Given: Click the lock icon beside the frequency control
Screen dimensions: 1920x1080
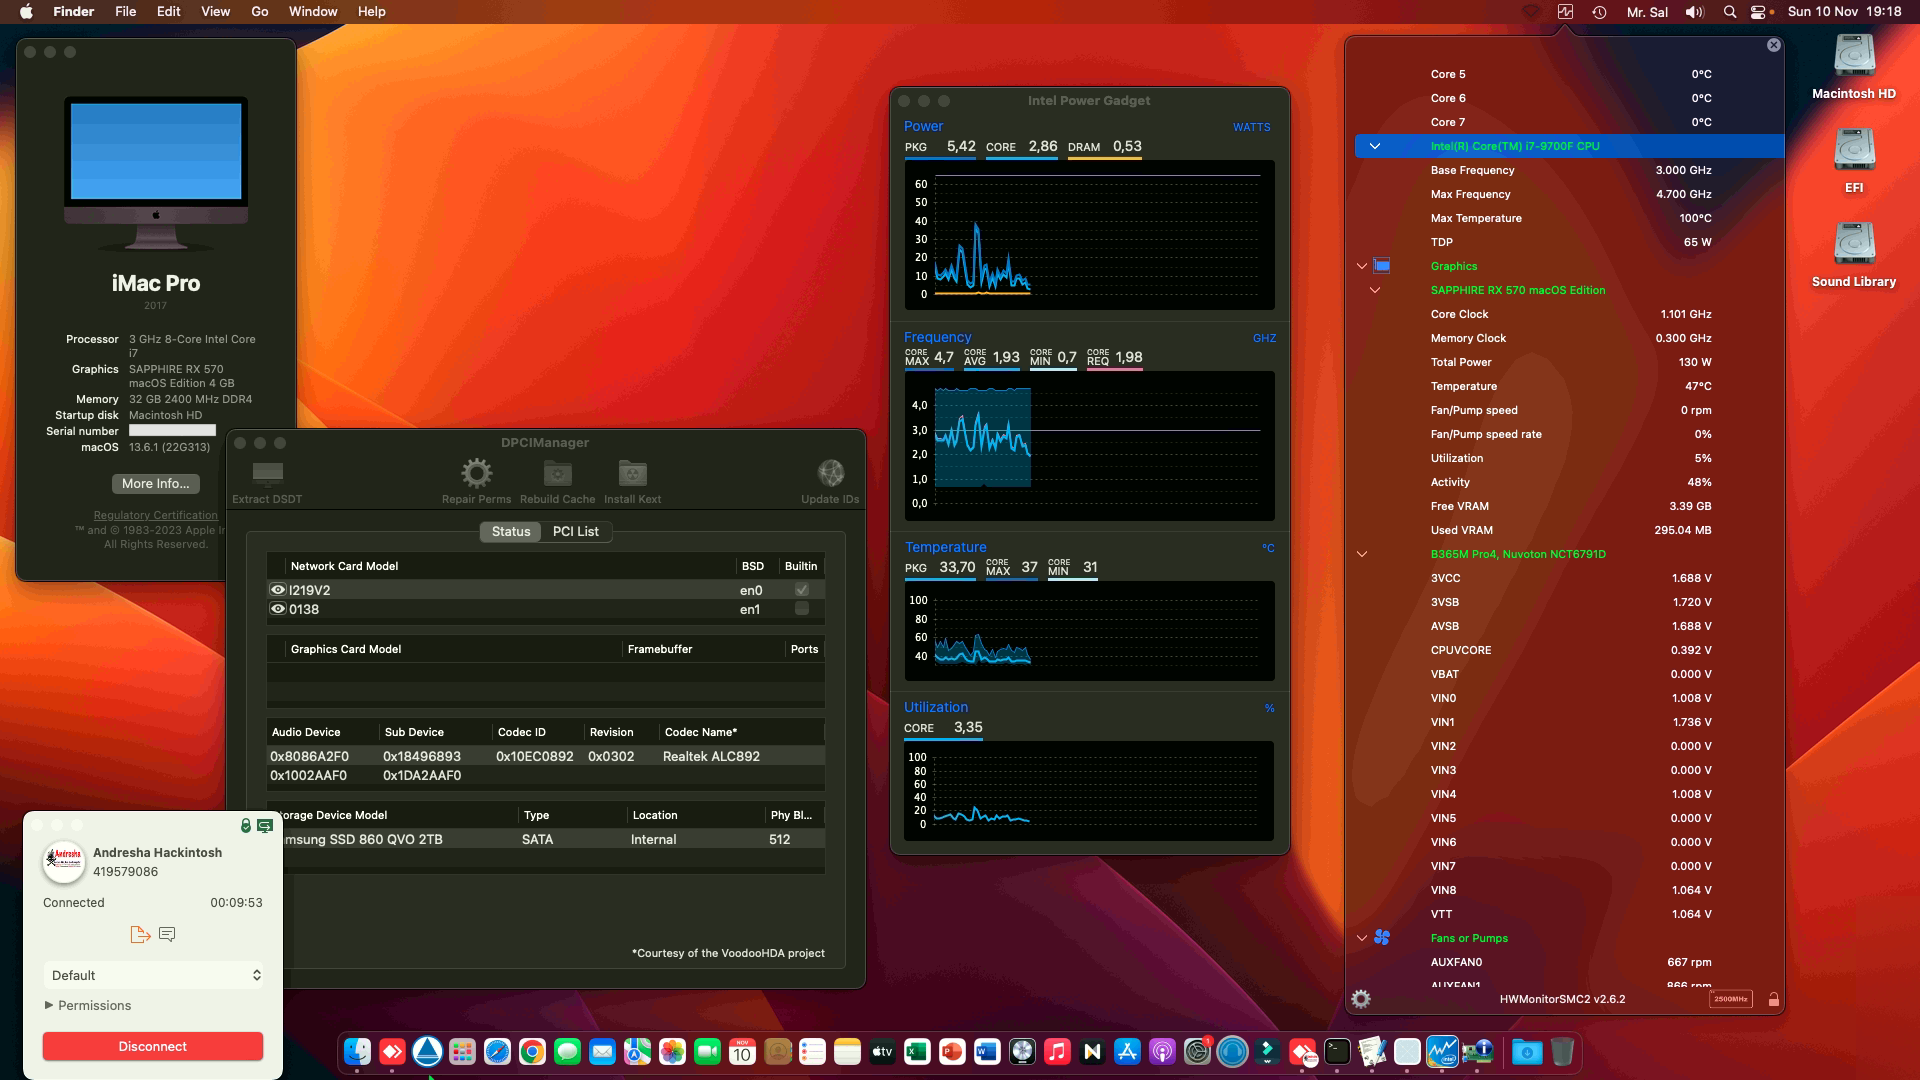Looking at the screenshot, I should pos(1774,999).
